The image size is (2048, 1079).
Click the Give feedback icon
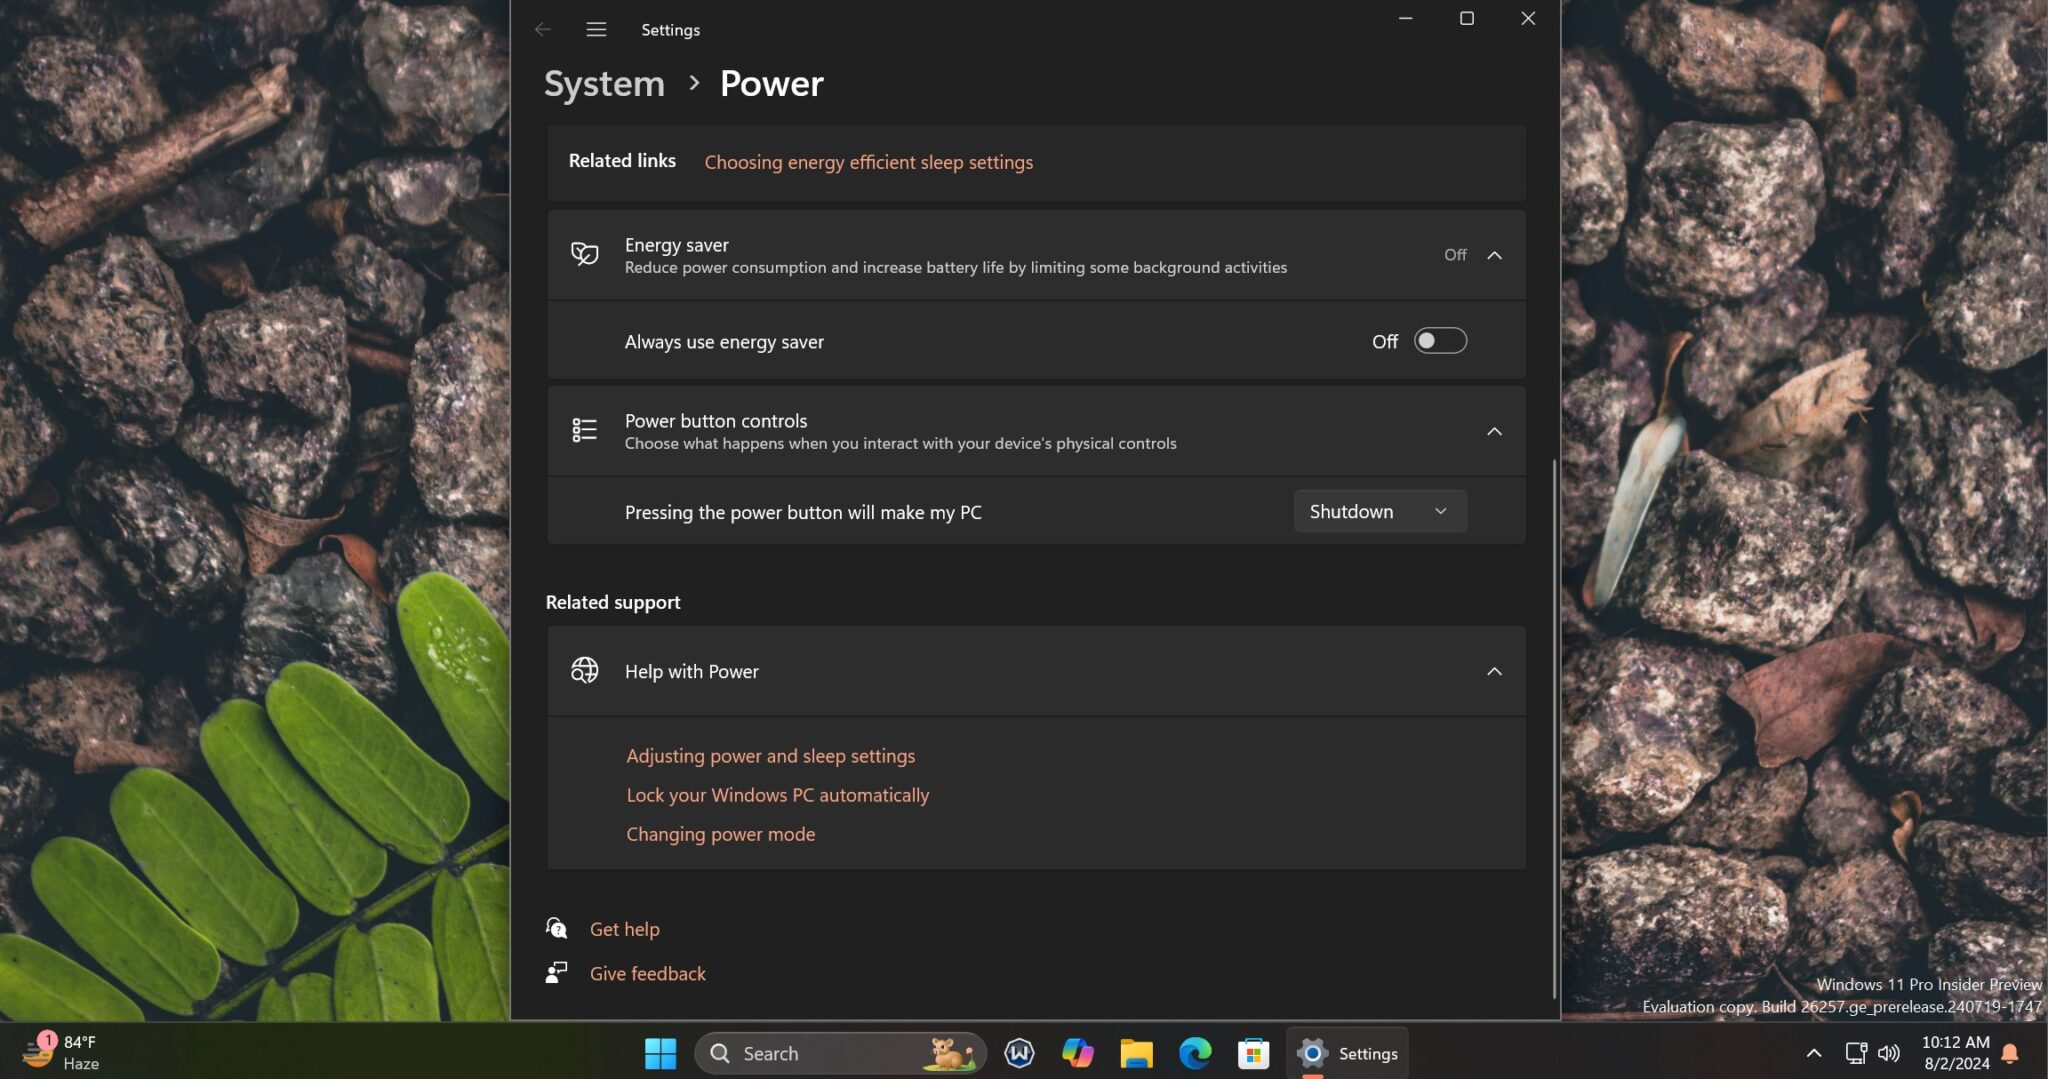pos(557,972)
